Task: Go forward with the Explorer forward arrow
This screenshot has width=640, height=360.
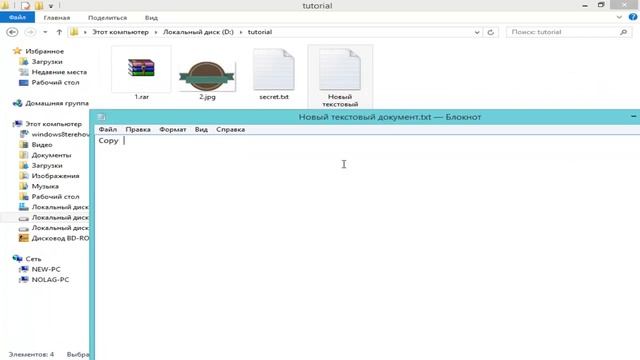Action: click(30, 32)
